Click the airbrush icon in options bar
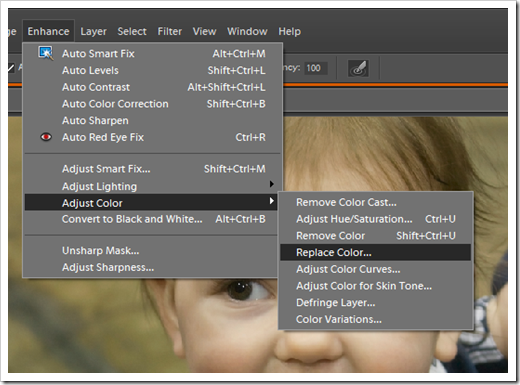Image resolution: width=520 pixels, height=385 pixels. pyautogui.click(x=358, y=68)
